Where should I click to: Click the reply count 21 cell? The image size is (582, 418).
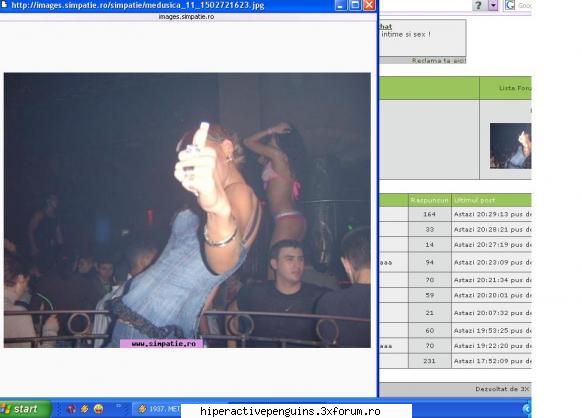coord(429,313)
